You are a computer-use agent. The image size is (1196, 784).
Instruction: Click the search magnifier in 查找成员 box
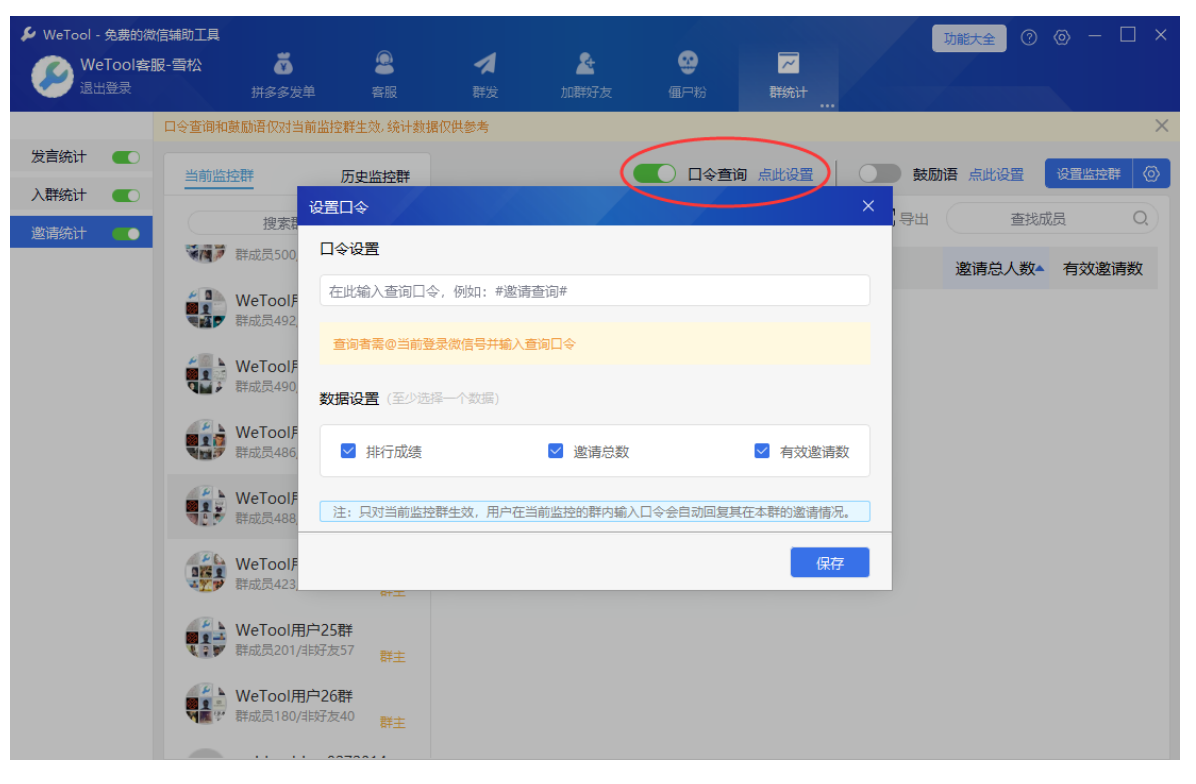click(x=1140, y=219)
